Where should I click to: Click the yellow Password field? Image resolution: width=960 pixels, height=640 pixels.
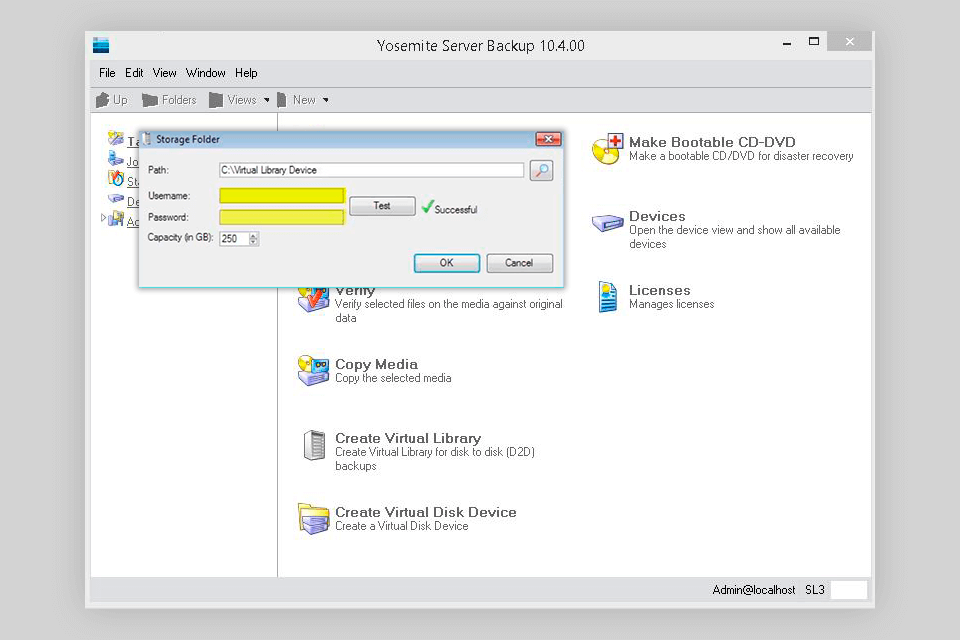click(282, 217)
